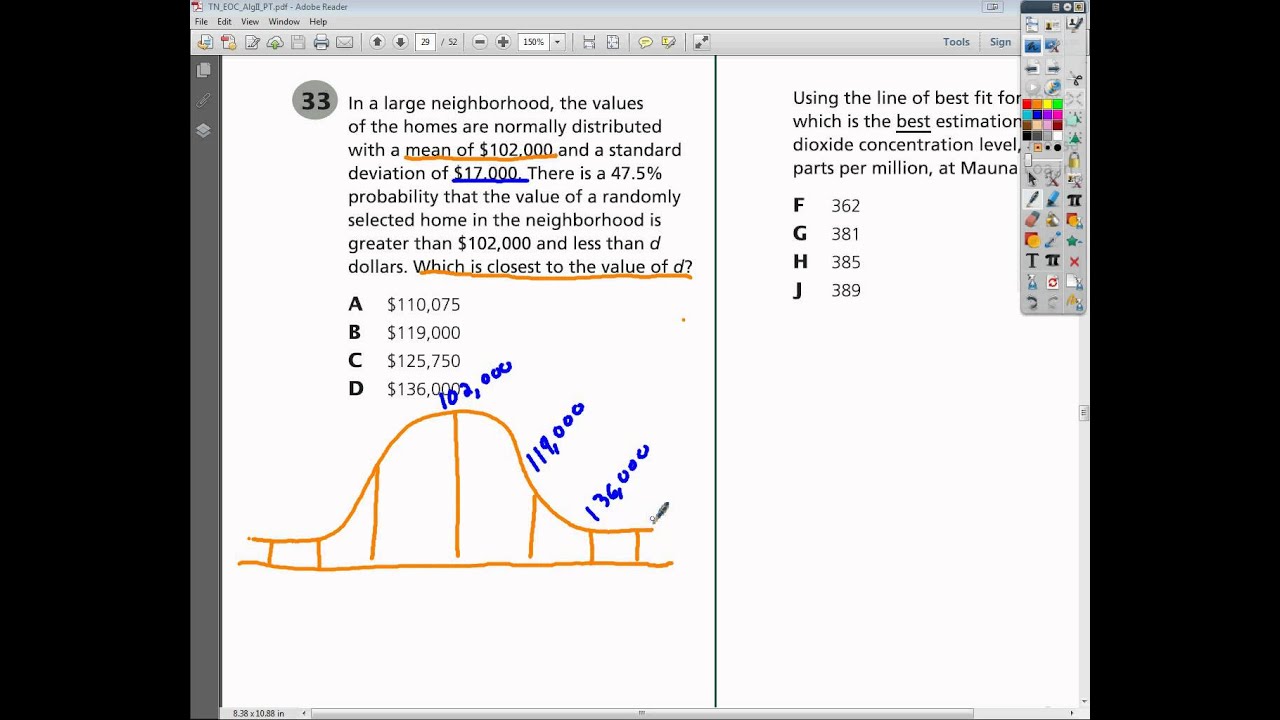The width and height of the screenshot is (1280, 720).
Task: Click answer choice B $119,000
Action: tap(404, 332)
